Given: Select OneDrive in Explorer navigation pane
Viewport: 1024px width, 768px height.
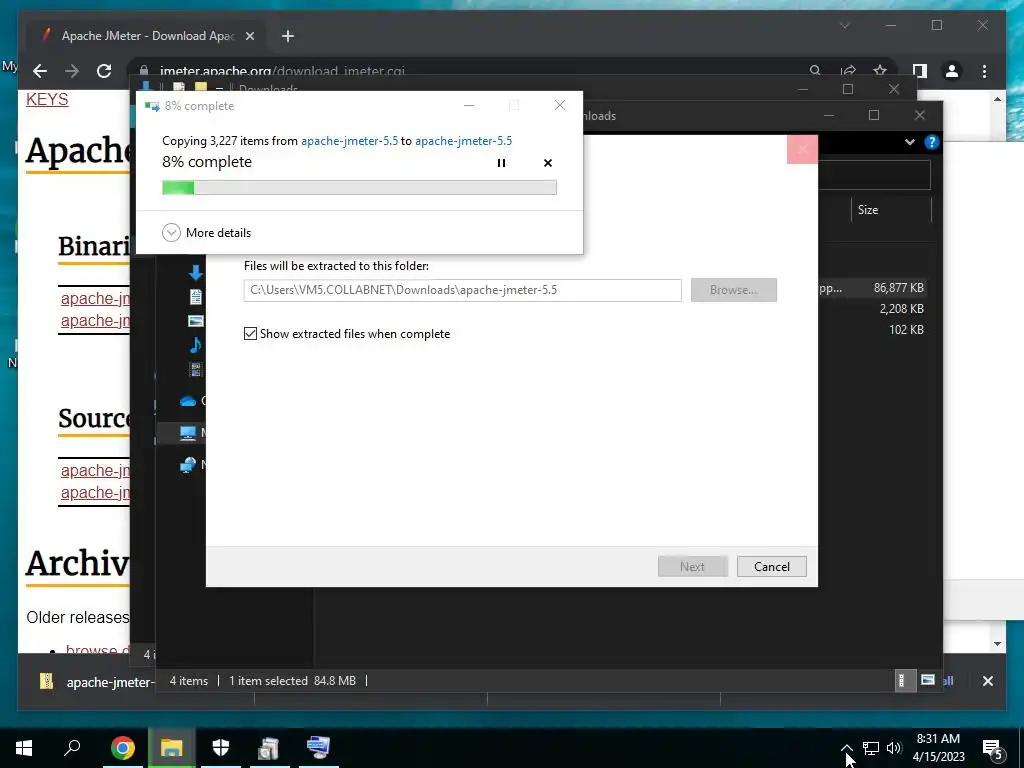Looking at the screenshot, I should tap(189, 400).
